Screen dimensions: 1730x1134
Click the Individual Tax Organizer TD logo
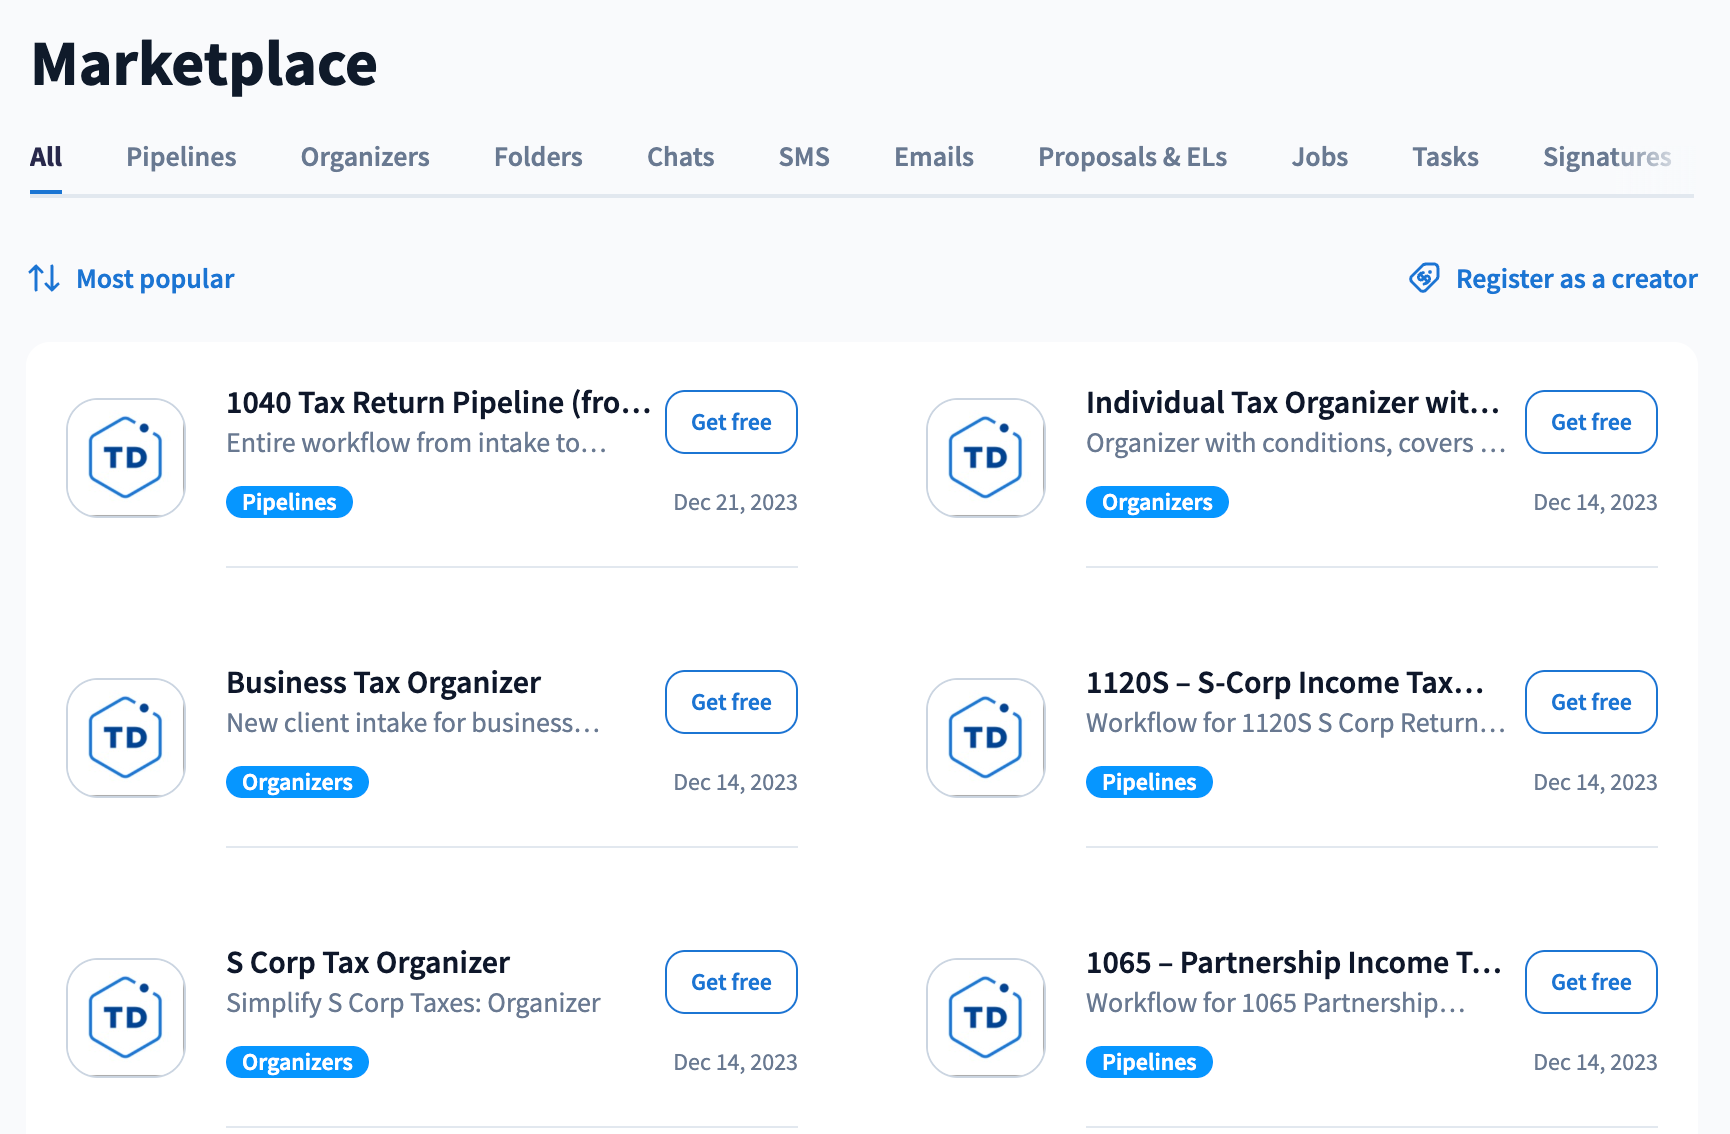(986, 458)
